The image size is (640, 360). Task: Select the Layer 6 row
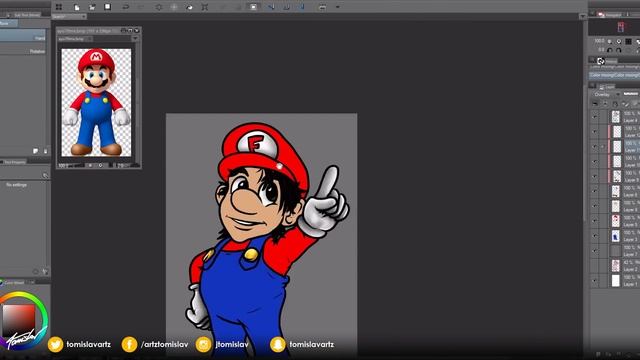(616, 206)
